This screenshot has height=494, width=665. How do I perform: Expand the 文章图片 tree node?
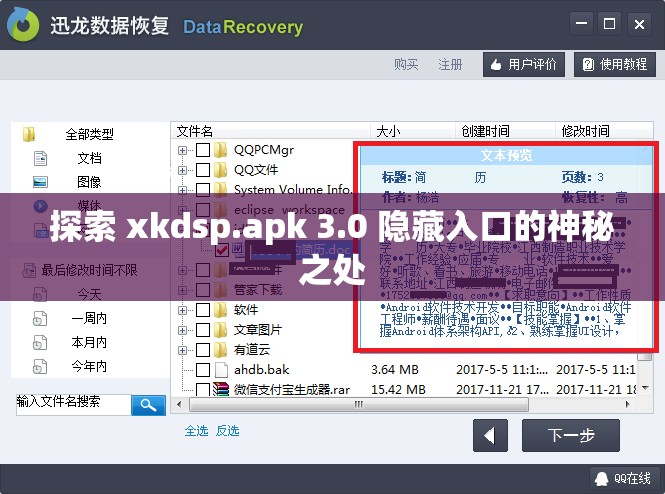click(182, 330)
